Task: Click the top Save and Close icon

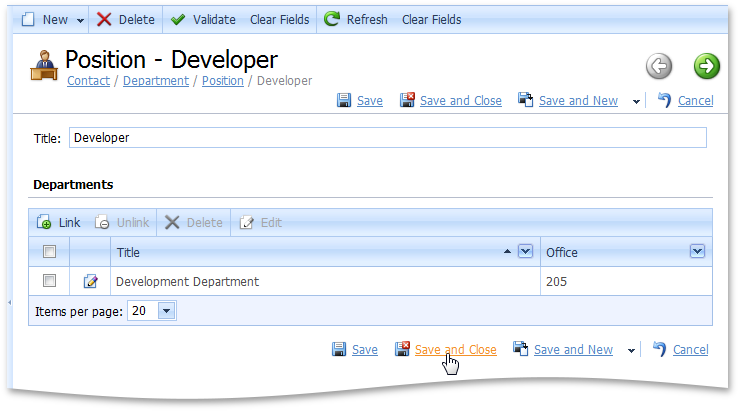Action: (407, 100)
